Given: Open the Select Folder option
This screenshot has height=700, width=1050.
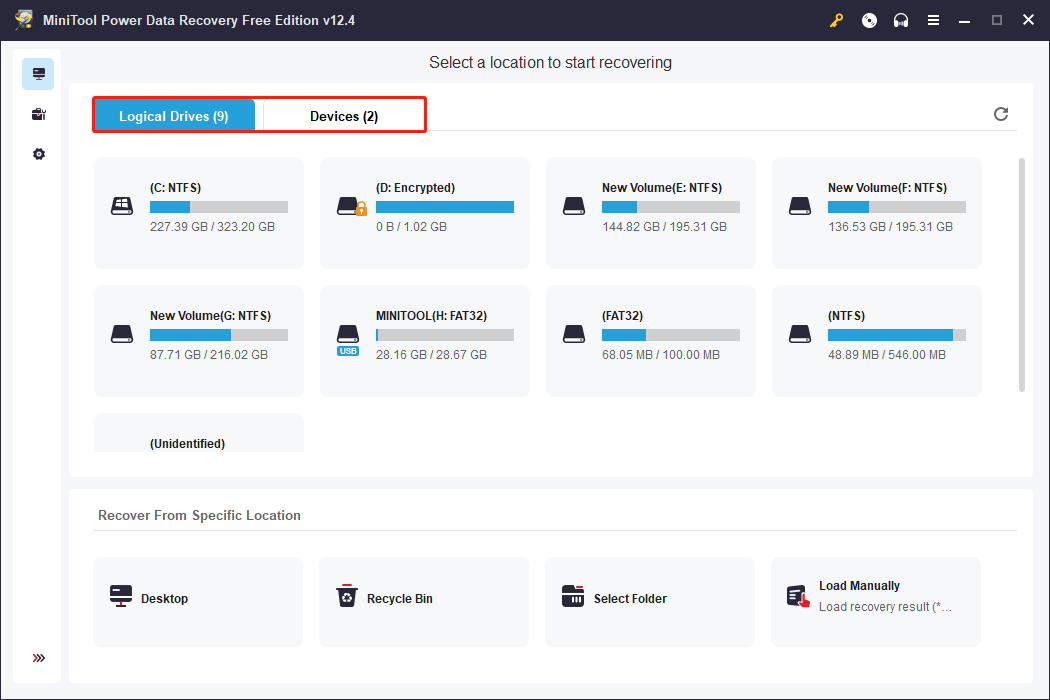Looking at the screenshot, I should click(650, 602).
